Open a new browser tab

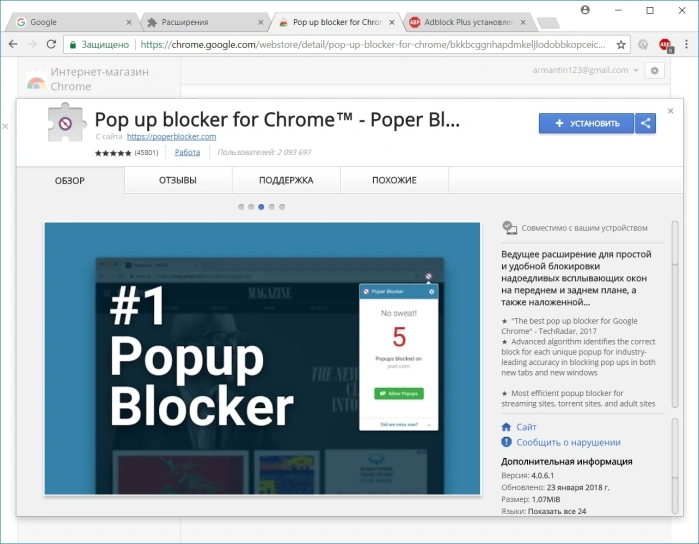pos(548,23)
